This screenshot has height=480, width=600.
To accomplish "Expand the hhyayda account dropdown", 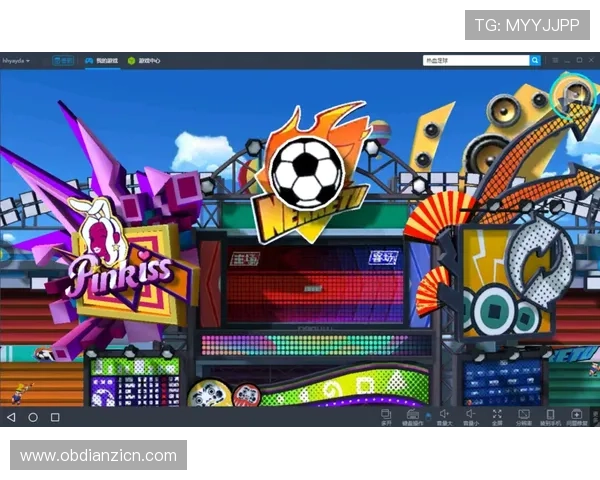I will pyautogui.click(x=16, y=61).
